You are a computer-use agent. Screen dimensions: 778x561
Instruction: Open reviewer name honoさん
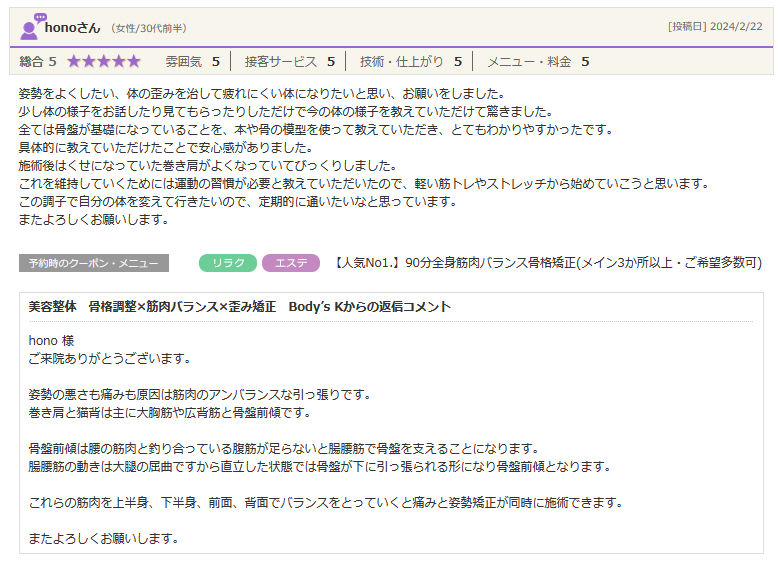click(74, 27)
